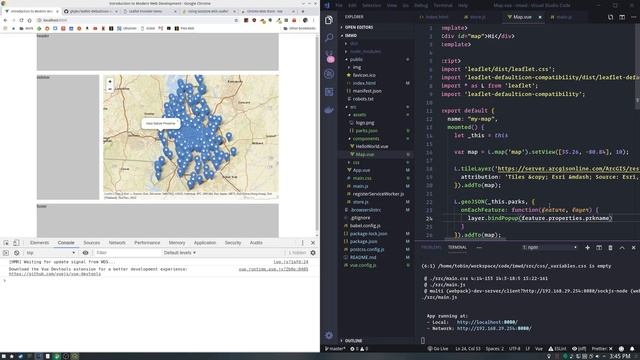This screenshot has height=360, width=640.
Task: Click the DevTools inspect element icon
Action: pos(6,242)
